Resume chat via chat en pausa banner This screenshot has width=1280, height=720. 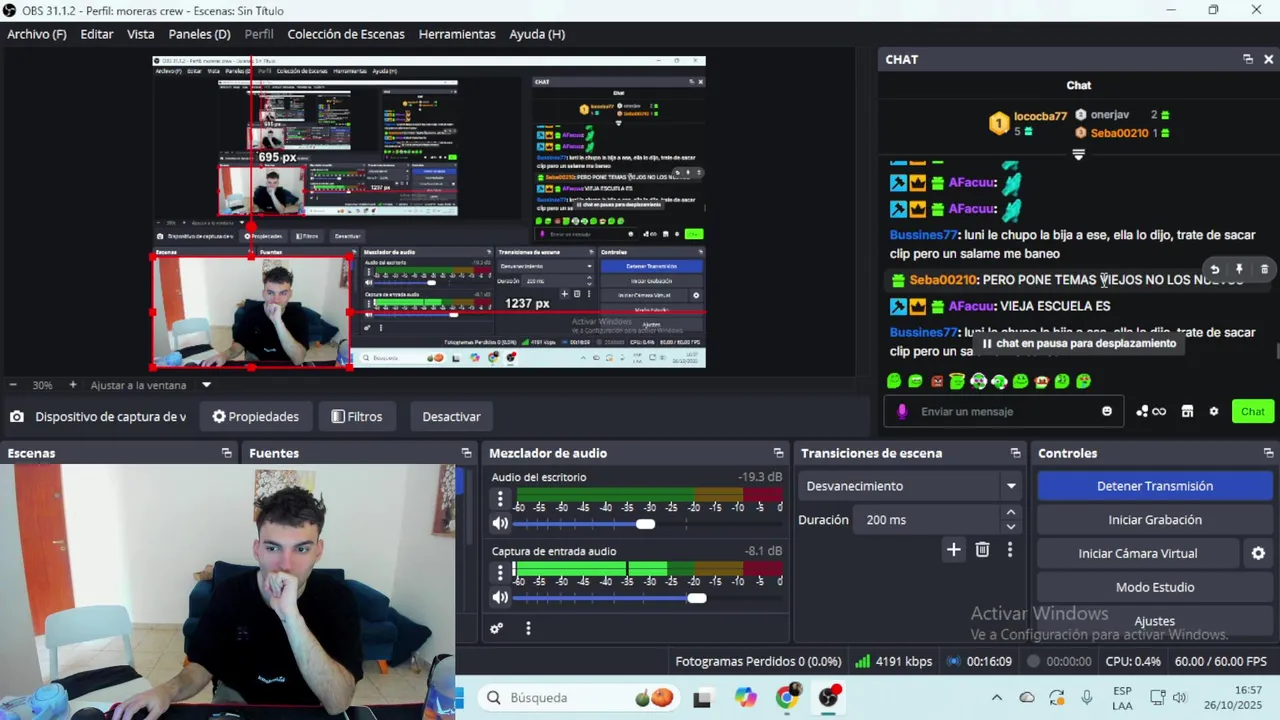point(1079,343)
